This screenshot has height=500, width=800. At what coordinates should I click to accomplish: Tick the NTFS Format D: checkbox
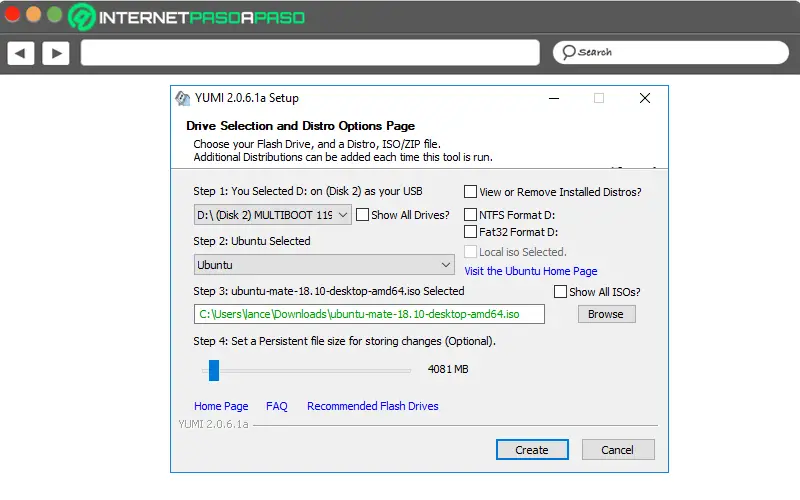470,214
